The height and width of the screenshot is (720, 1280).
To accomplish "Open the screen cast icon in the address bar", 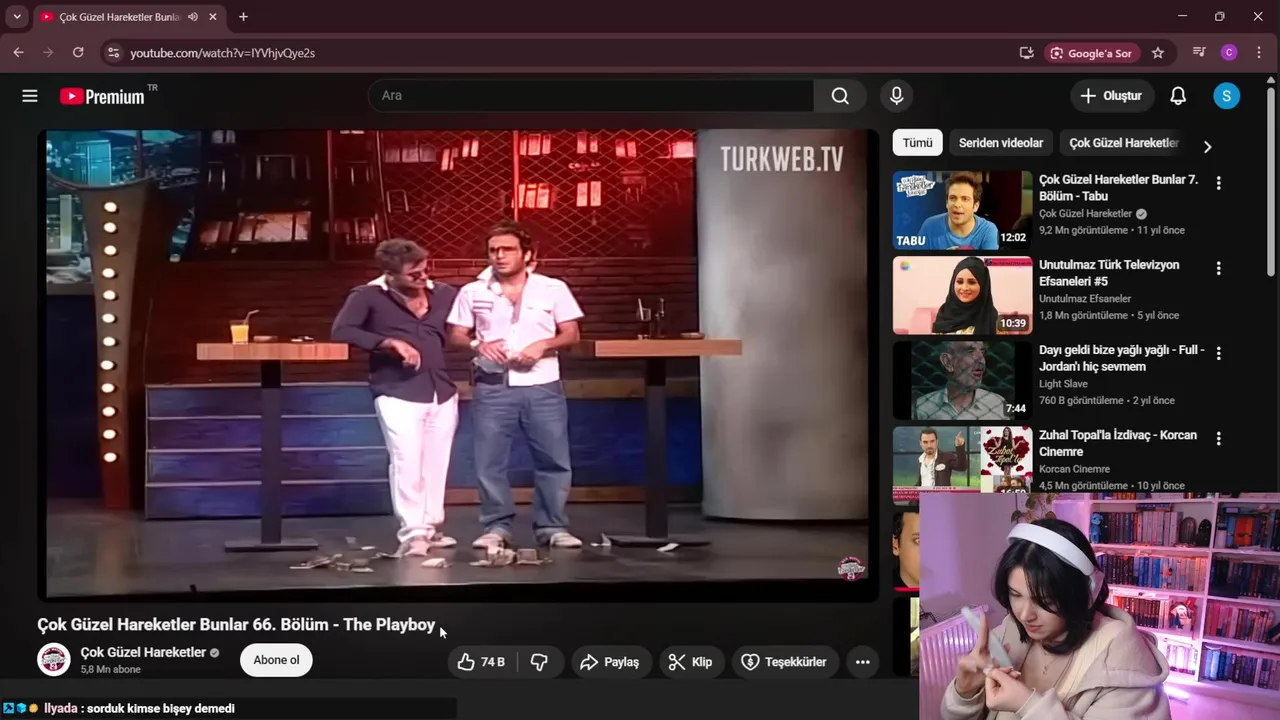I will pyautogui.click(x=1026, y=53).
